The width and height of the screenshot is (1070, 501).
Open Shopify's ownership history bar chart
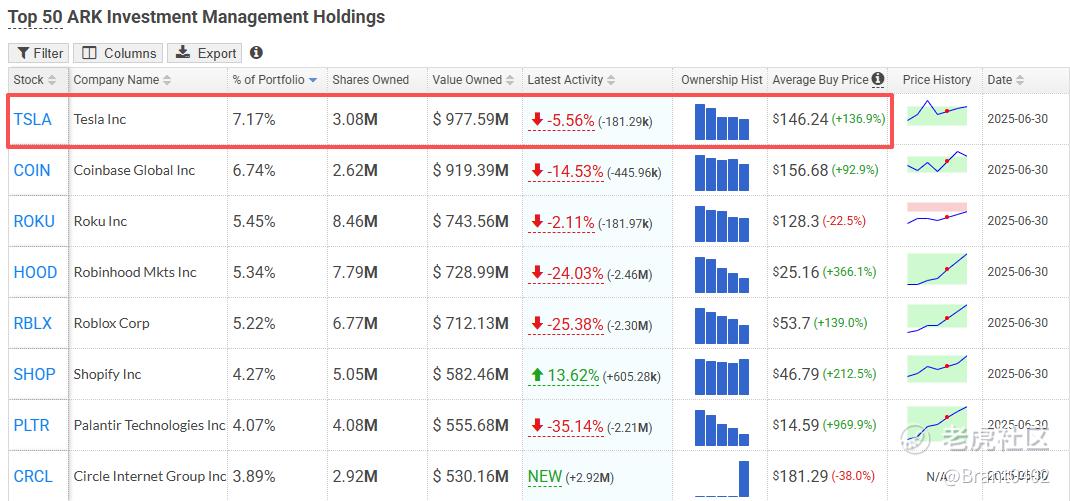click(722, 376)
